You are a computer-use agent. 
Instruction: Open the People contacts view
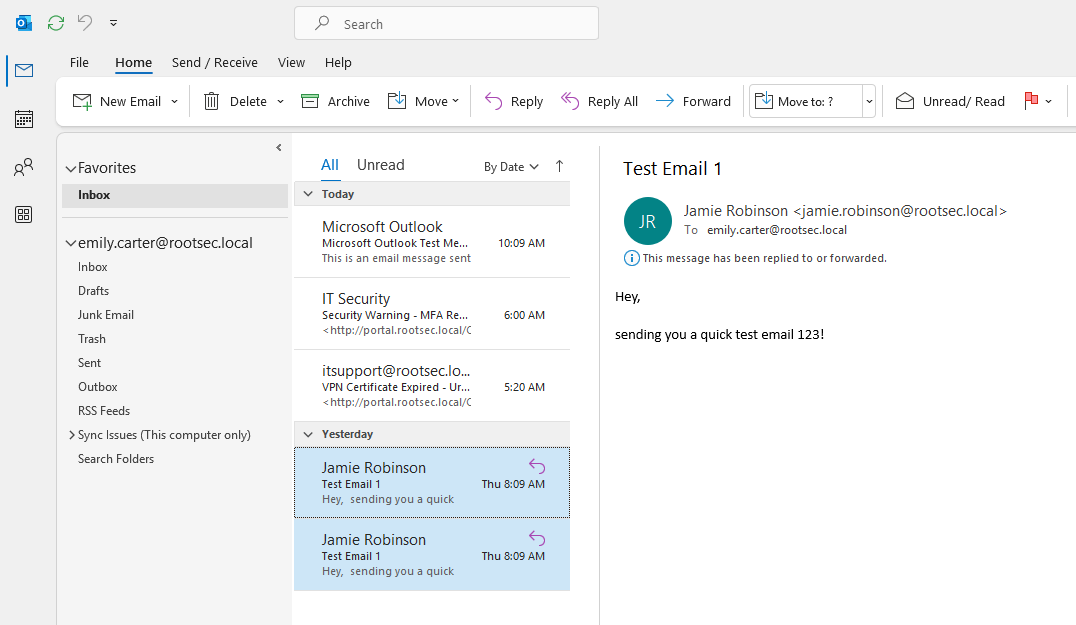[x=24, y=167]
